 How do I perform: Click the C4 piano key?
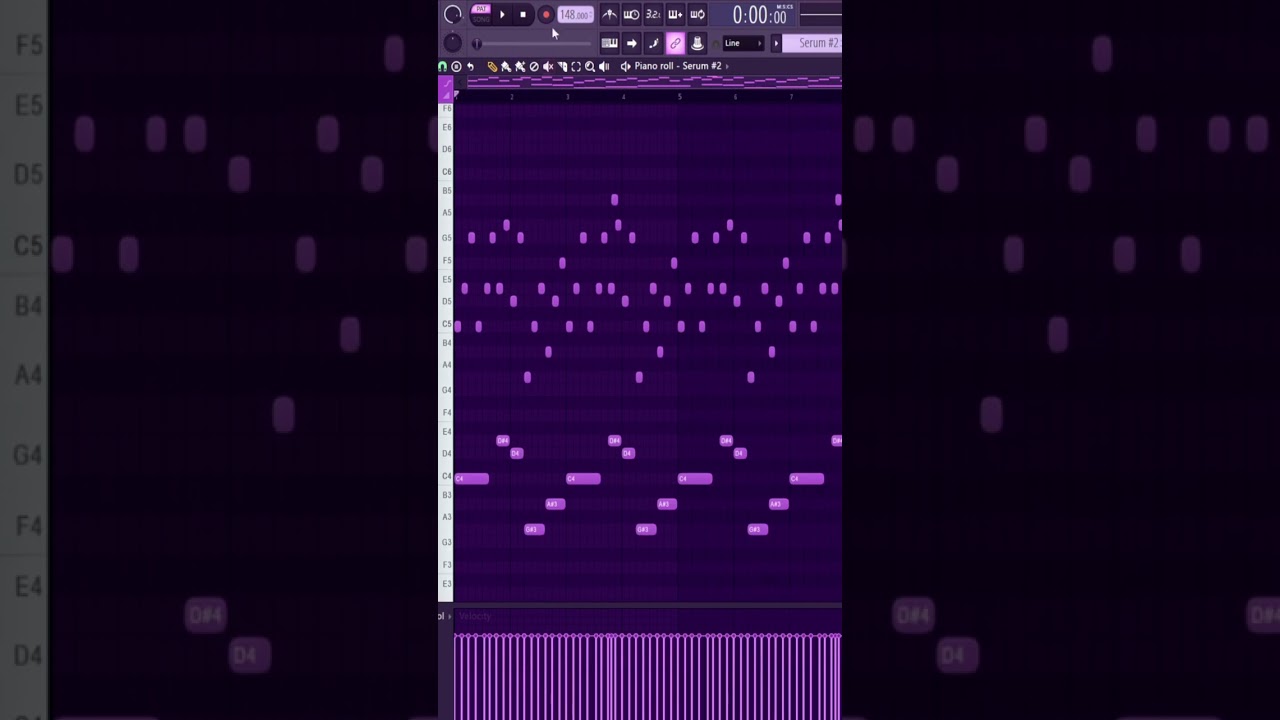pyautogui.click(x=446, y=477)
